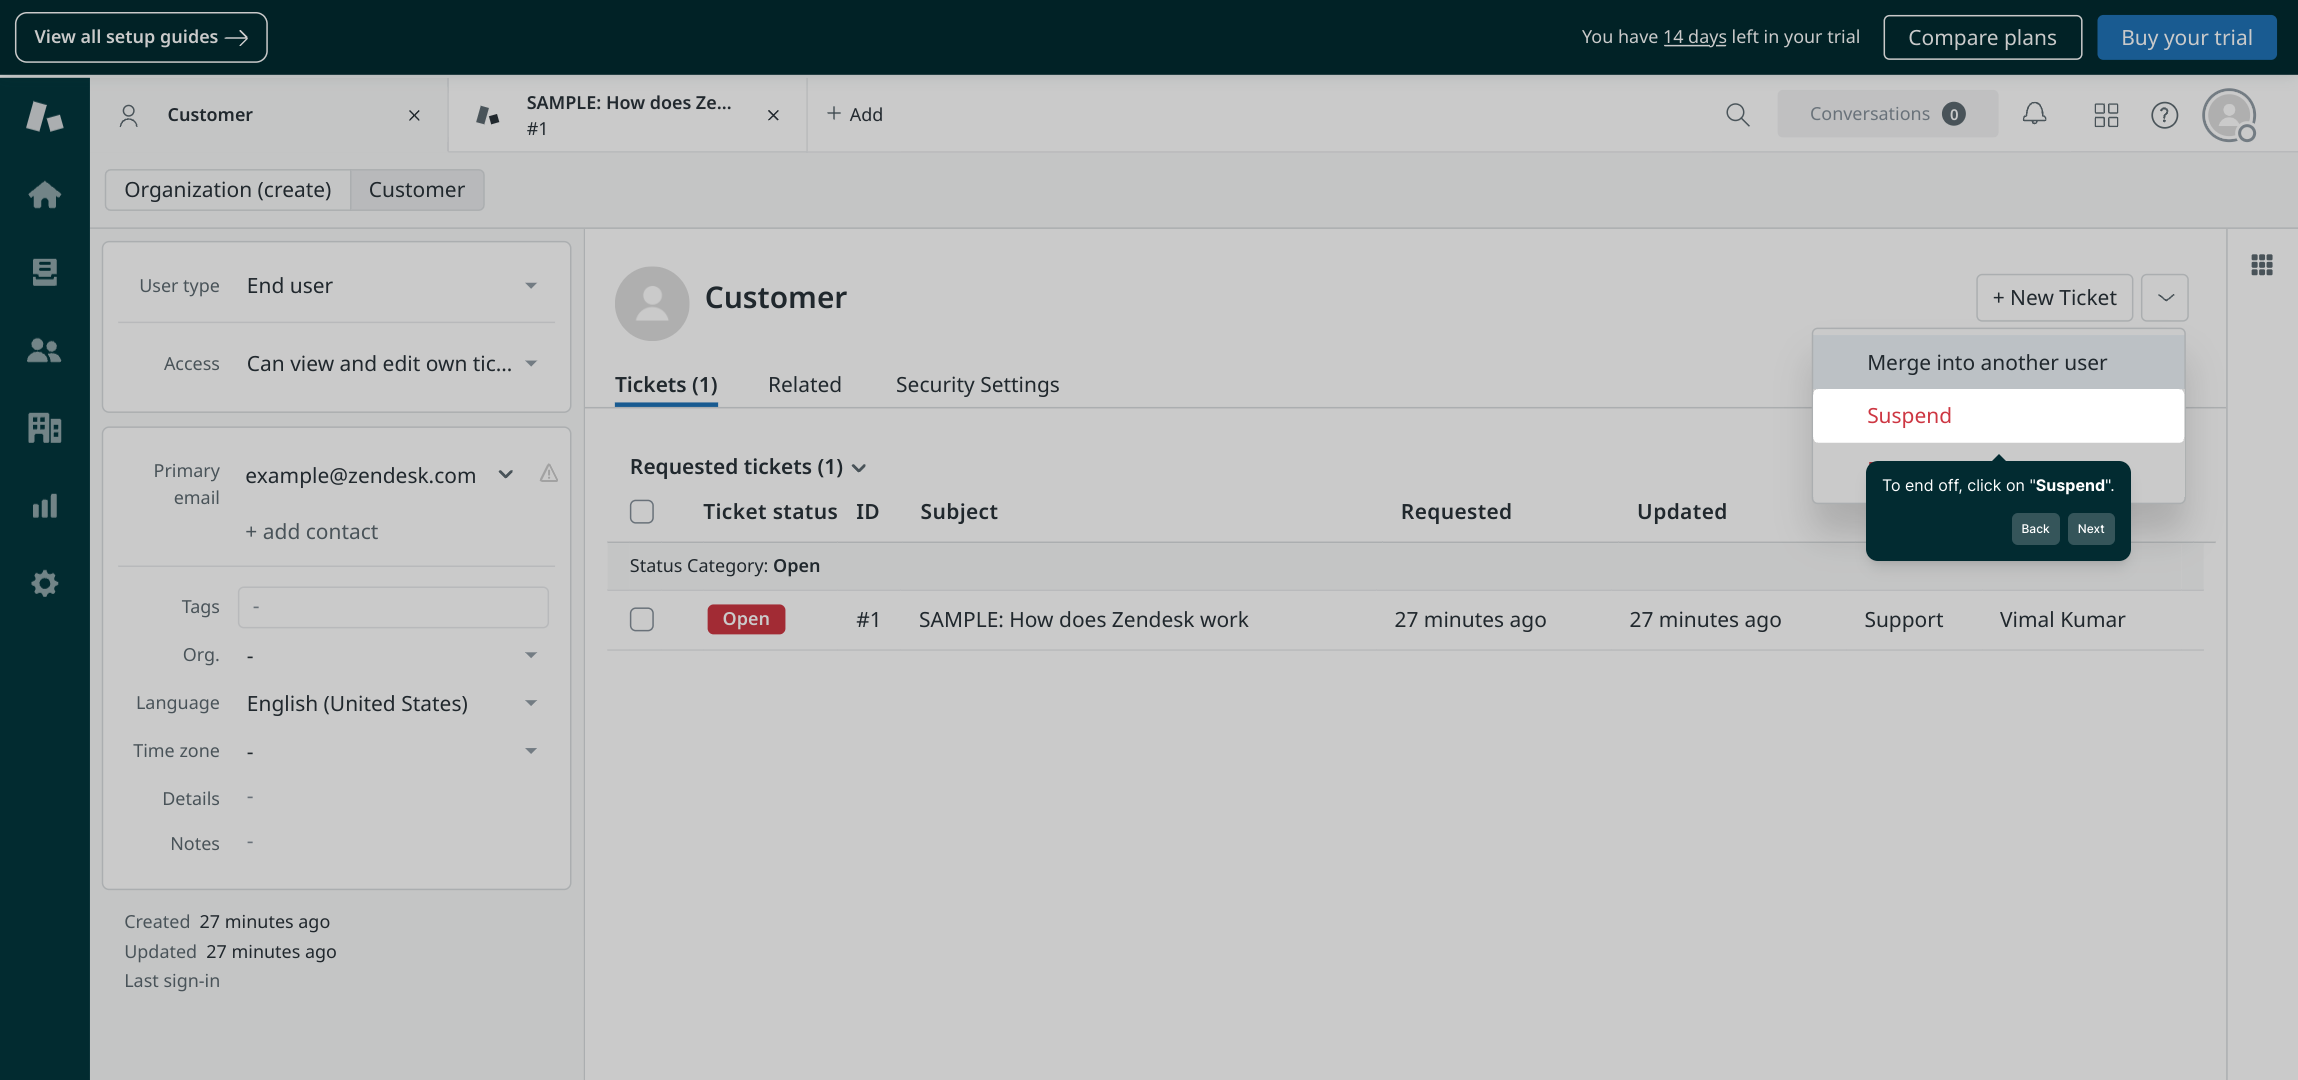Click Compare plans button
The height and width of the screenshot is (1080, 2298).
pyautogui.click(x=1982, y=37)
